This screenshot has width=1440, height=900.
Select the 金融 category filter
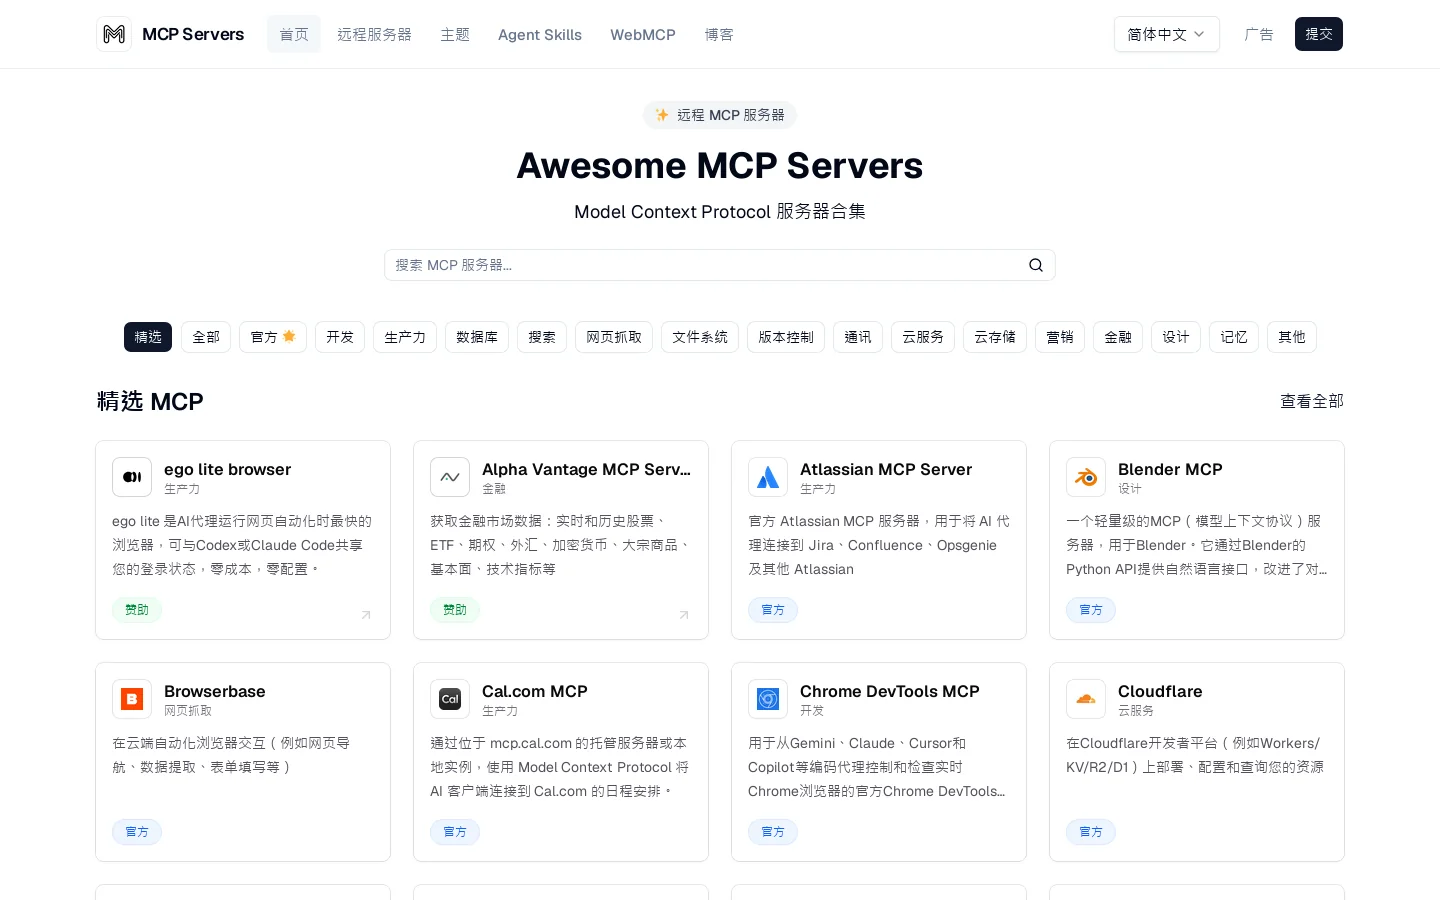1118,337
